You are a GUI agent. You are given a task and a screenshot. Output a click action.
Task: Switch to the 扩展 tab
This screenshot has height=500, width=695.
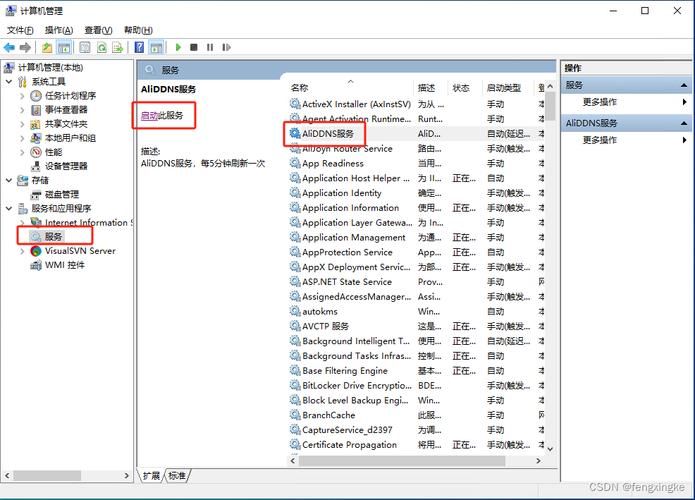(151, 476)
